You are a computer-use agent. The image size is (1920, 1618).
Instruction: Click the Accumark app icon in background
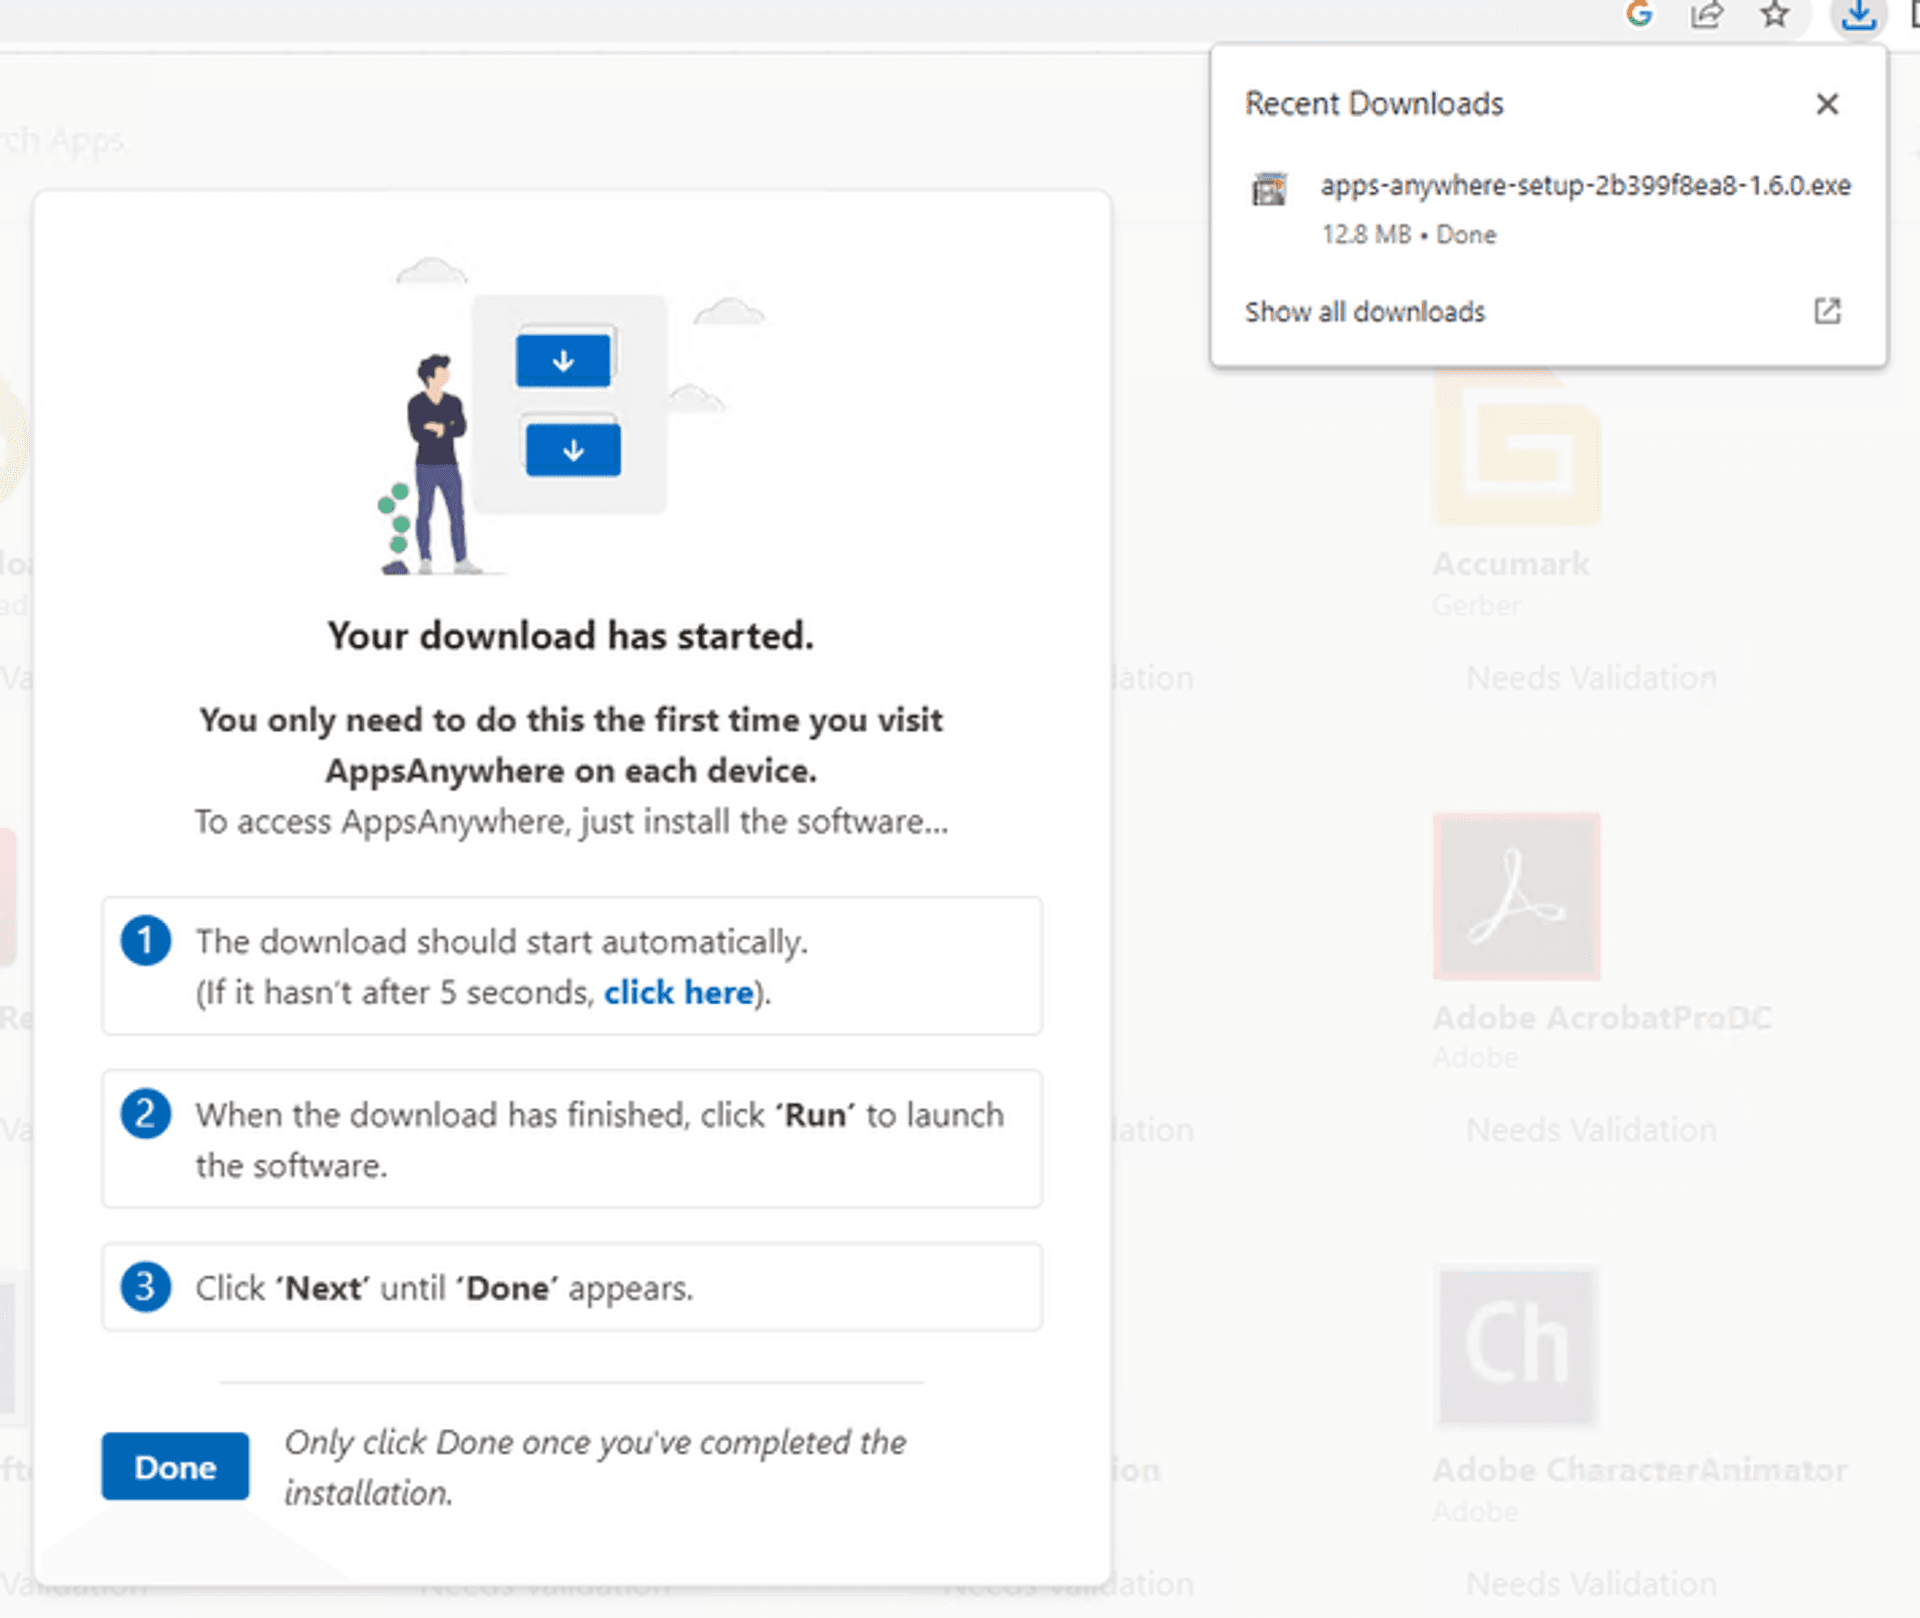[x=1516, y=447]
